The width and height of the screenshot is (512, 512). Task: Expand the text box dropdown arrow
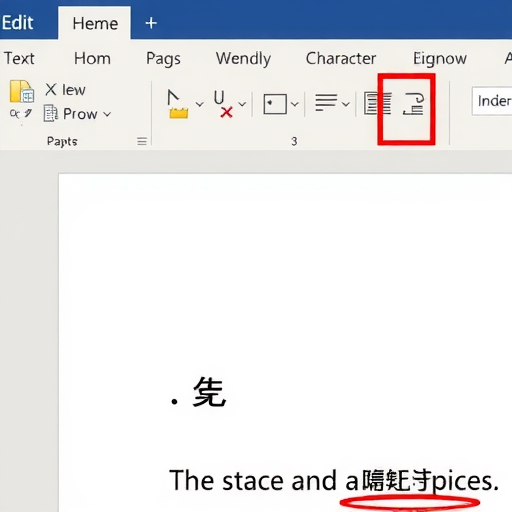294,104
